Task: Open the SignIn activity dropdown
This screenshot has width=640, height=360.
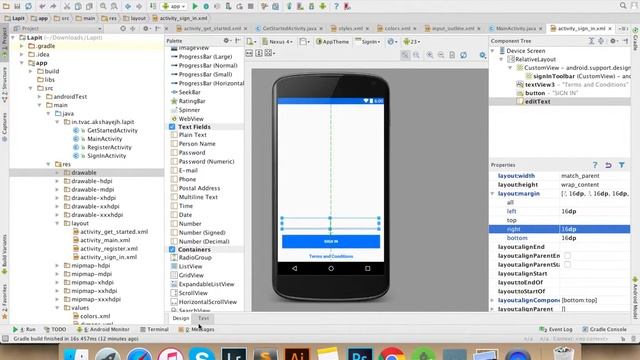Action: (368, 42)
